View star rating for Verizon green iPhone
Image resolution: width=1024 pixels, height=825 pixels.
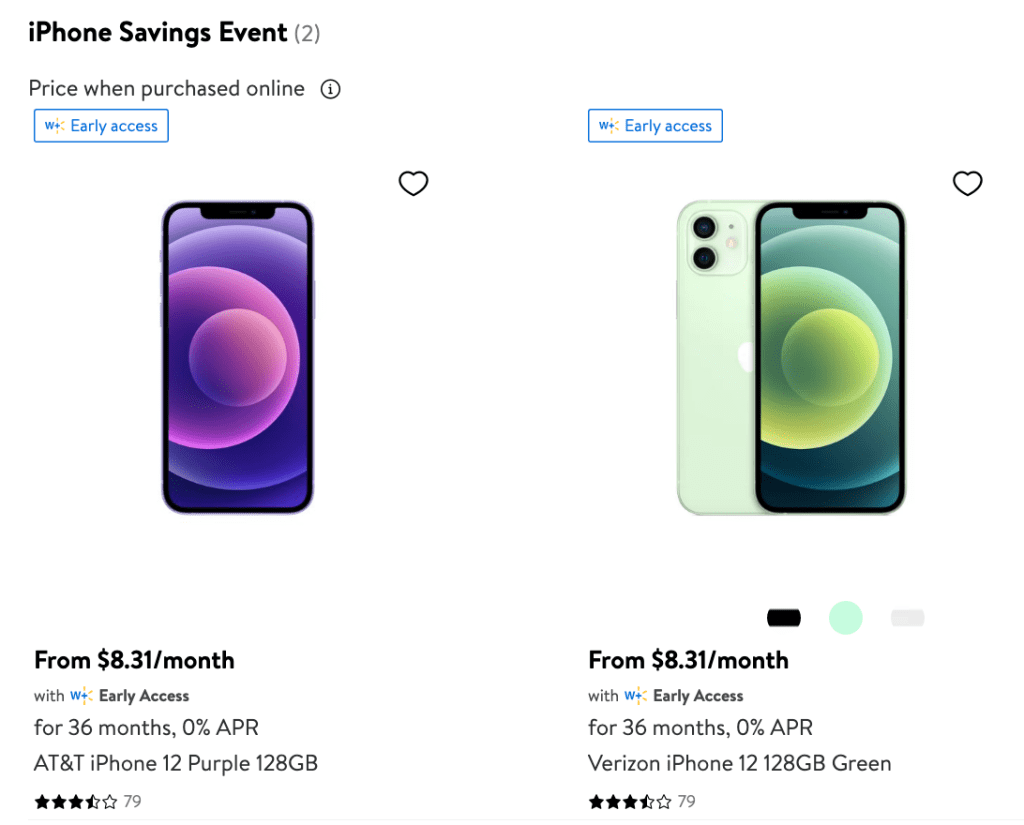pyautogui.click(x=629, y=801)
